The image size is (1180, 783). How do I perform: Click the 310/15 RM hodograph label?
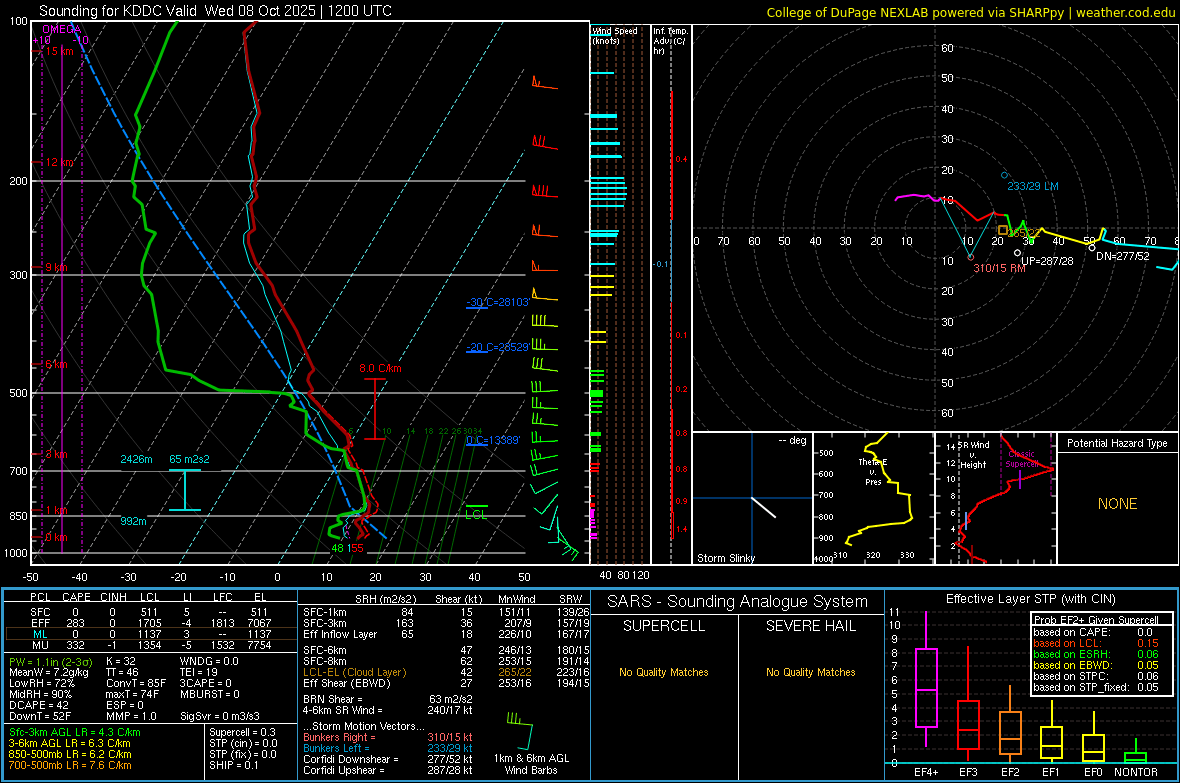(x=999, y=268)
